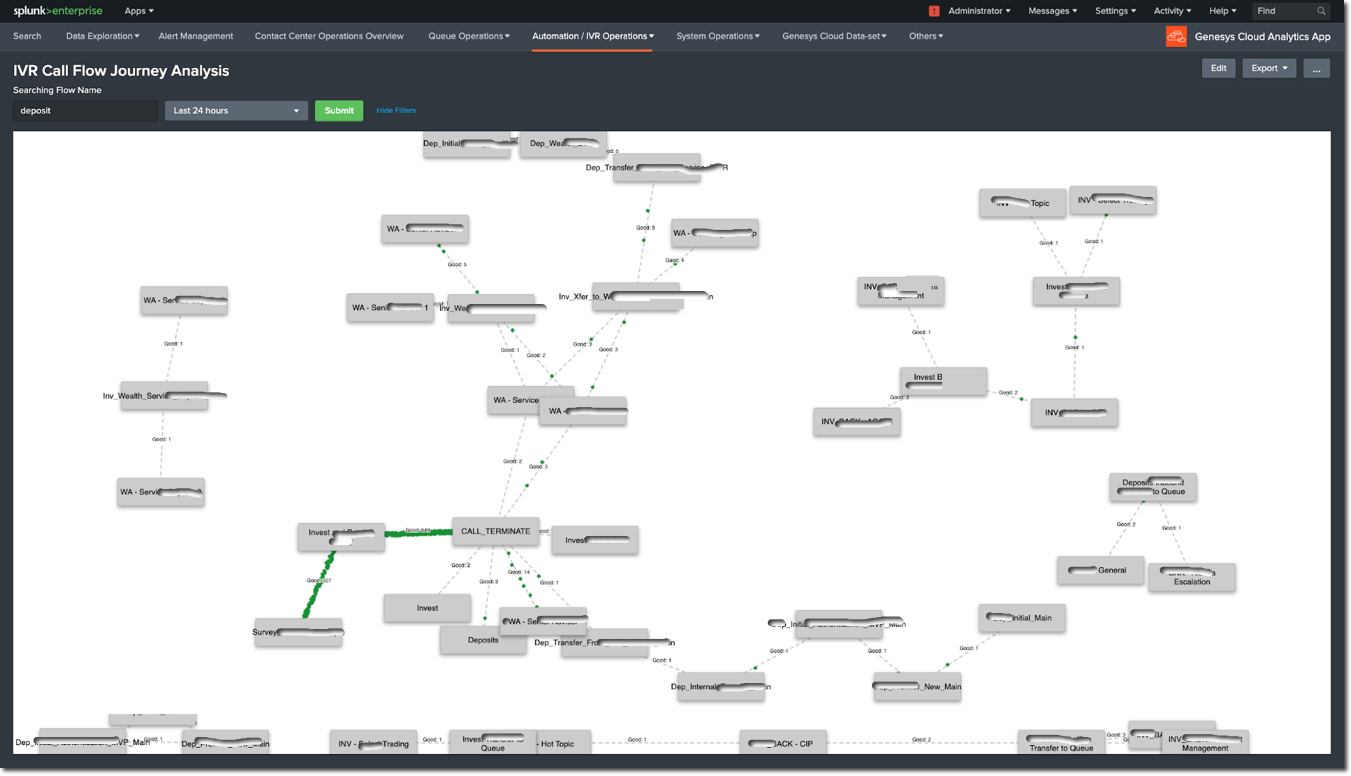
Task: Go to the Search nav item
Action: tap(27, 36)
